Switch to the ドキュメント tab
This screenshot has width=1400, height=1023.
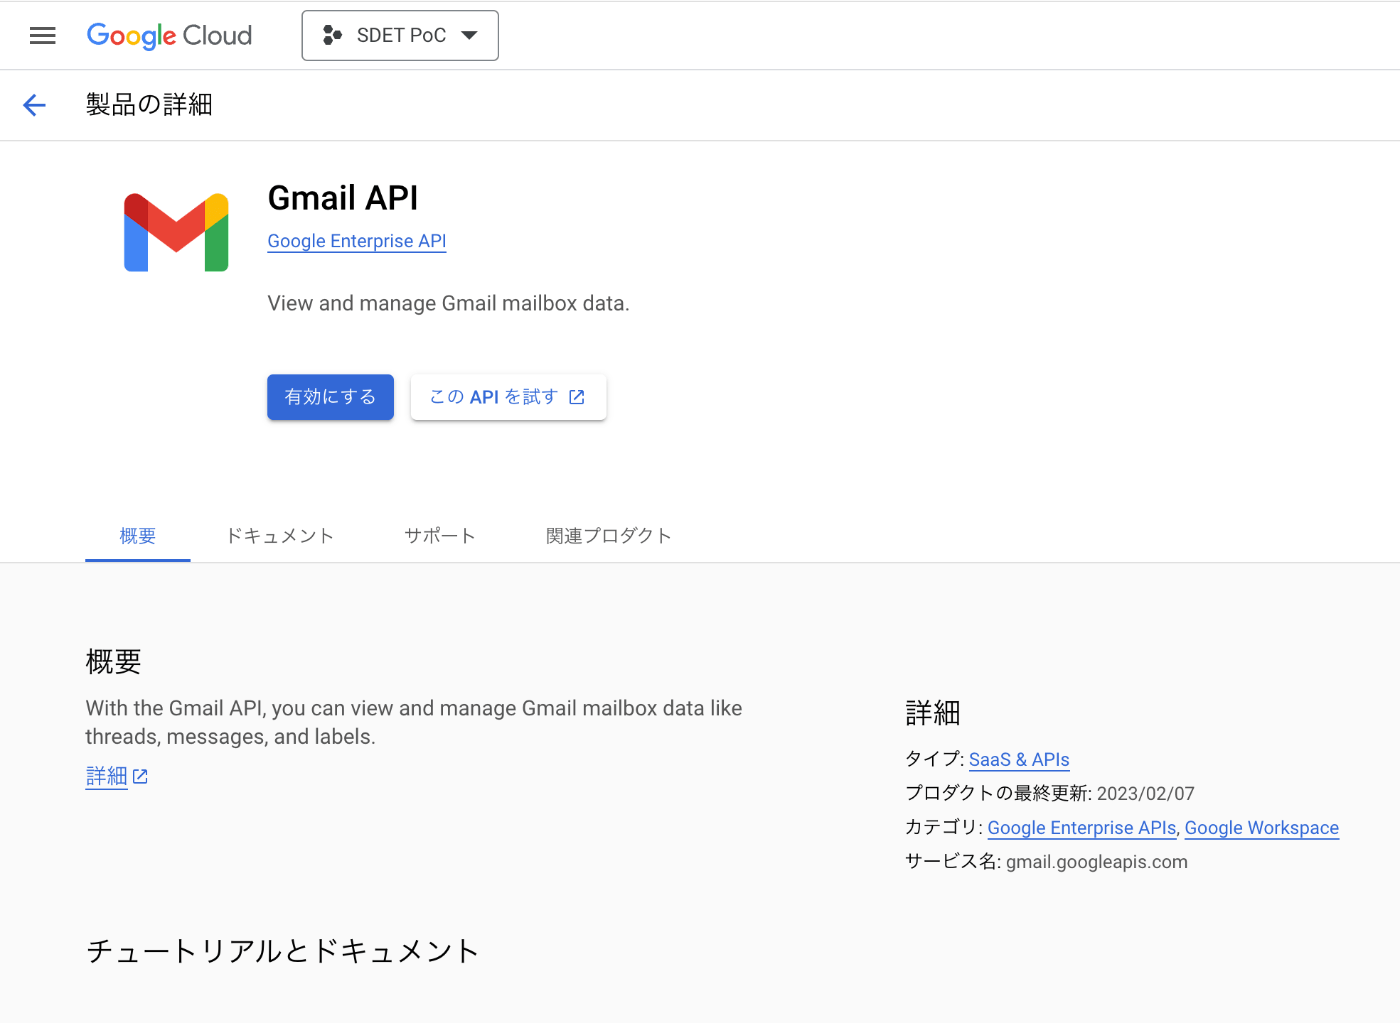click(280, 535)
